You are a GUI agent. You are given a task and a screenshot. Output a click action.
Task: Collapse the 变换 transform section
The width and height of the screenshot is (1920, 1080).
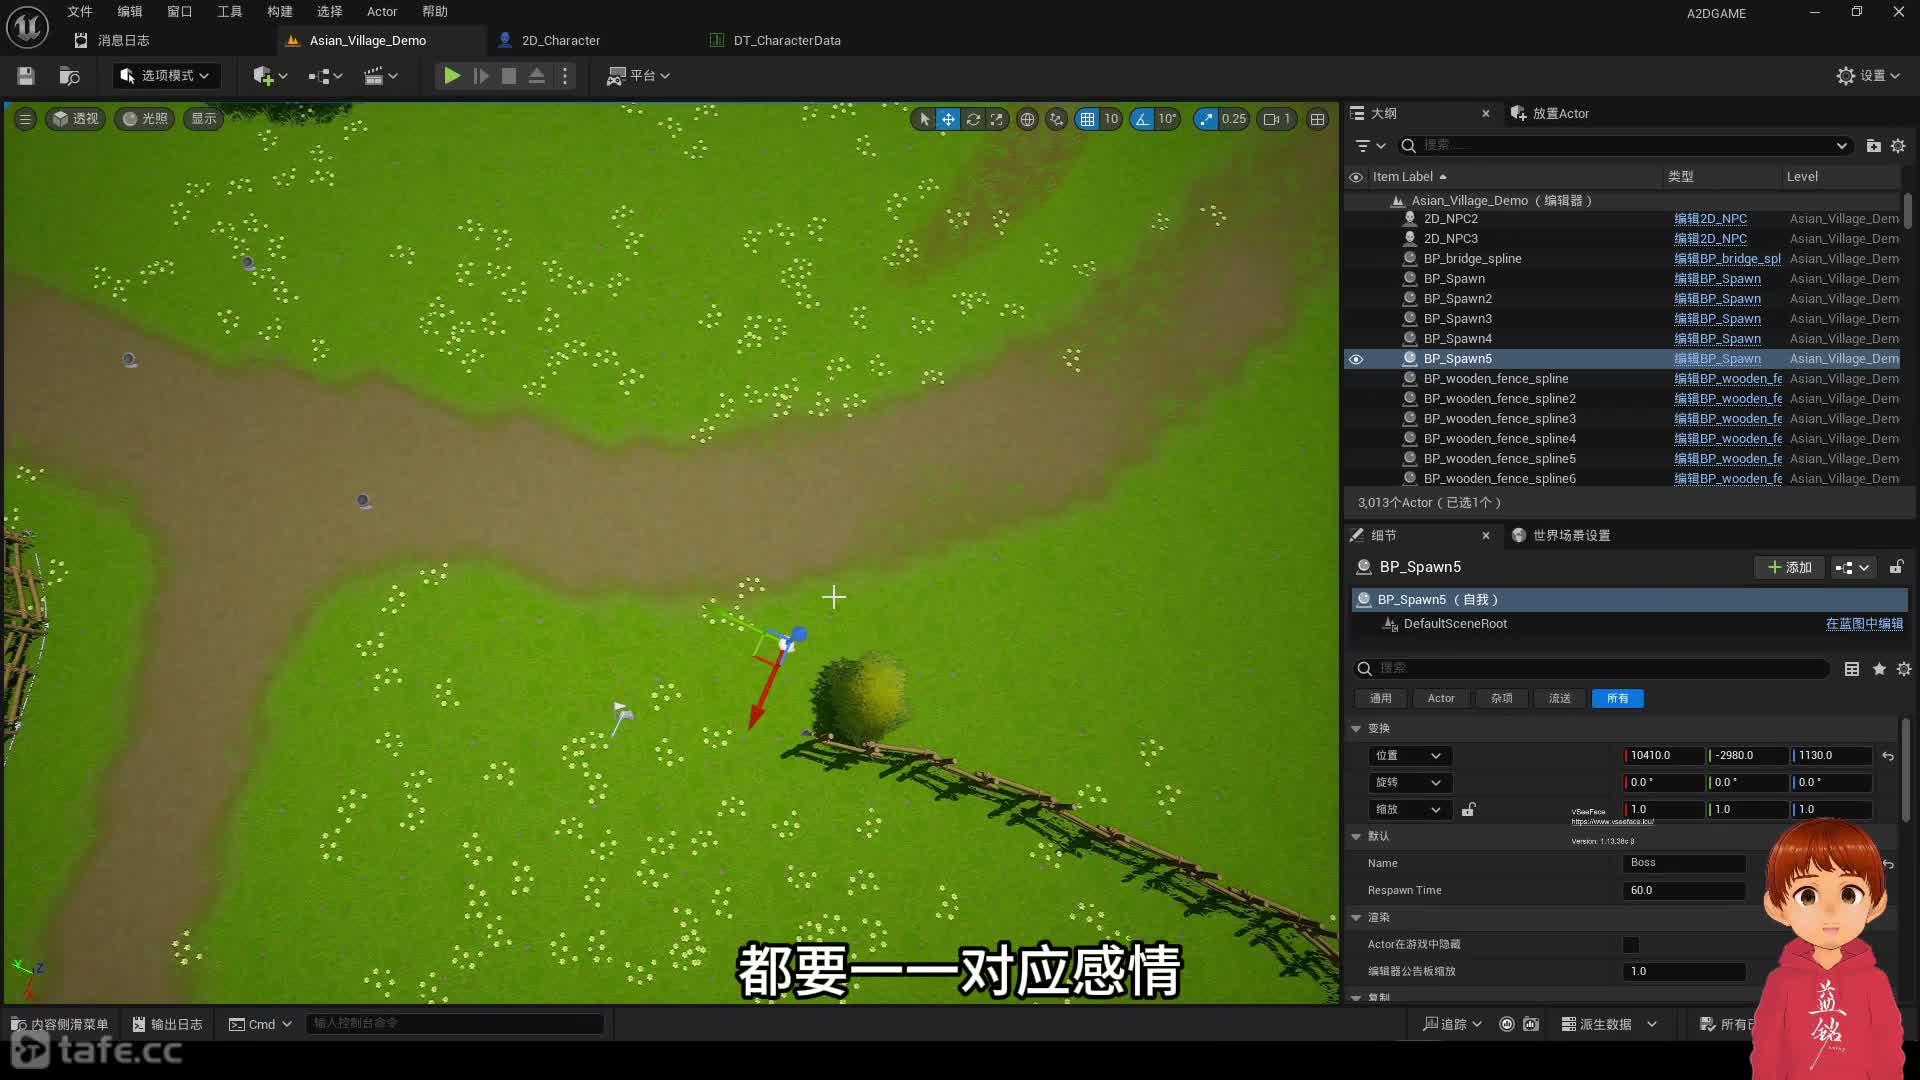point(1356,729)
